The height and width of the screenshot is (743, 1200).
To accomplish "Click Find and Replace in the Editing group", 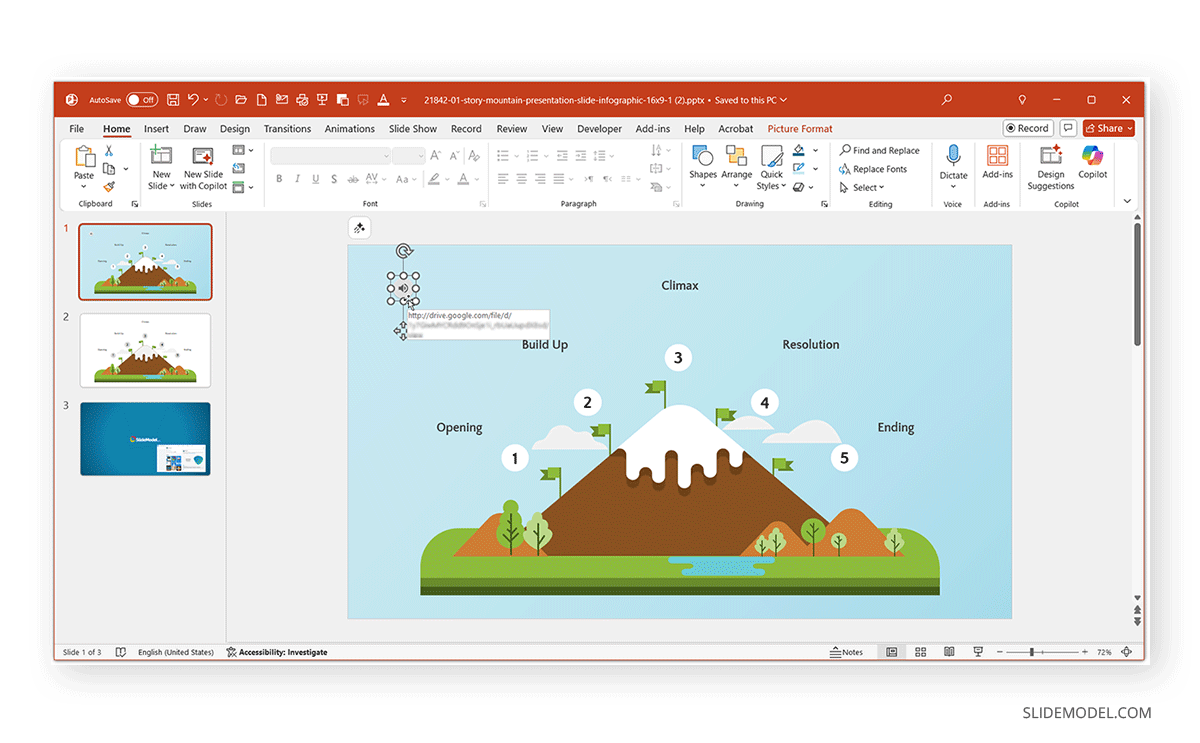I will [880, 150].
